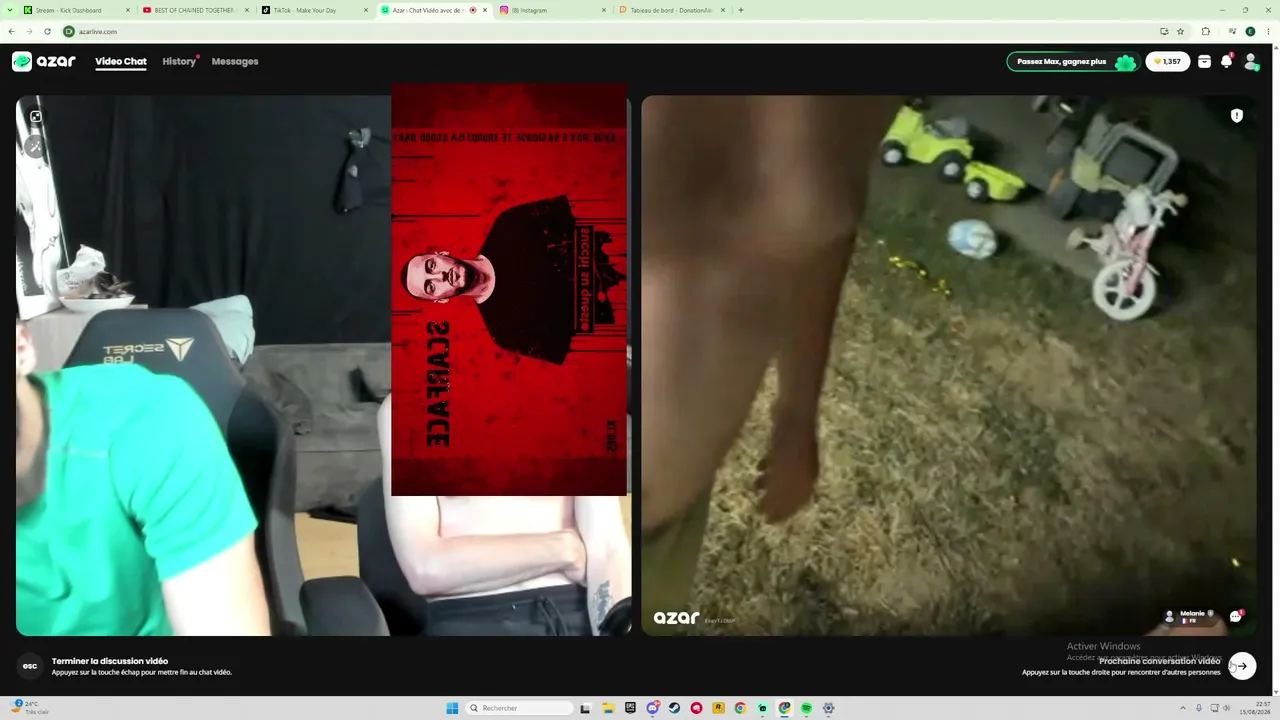Click the next video conversation arrow button

[1242, 666]
